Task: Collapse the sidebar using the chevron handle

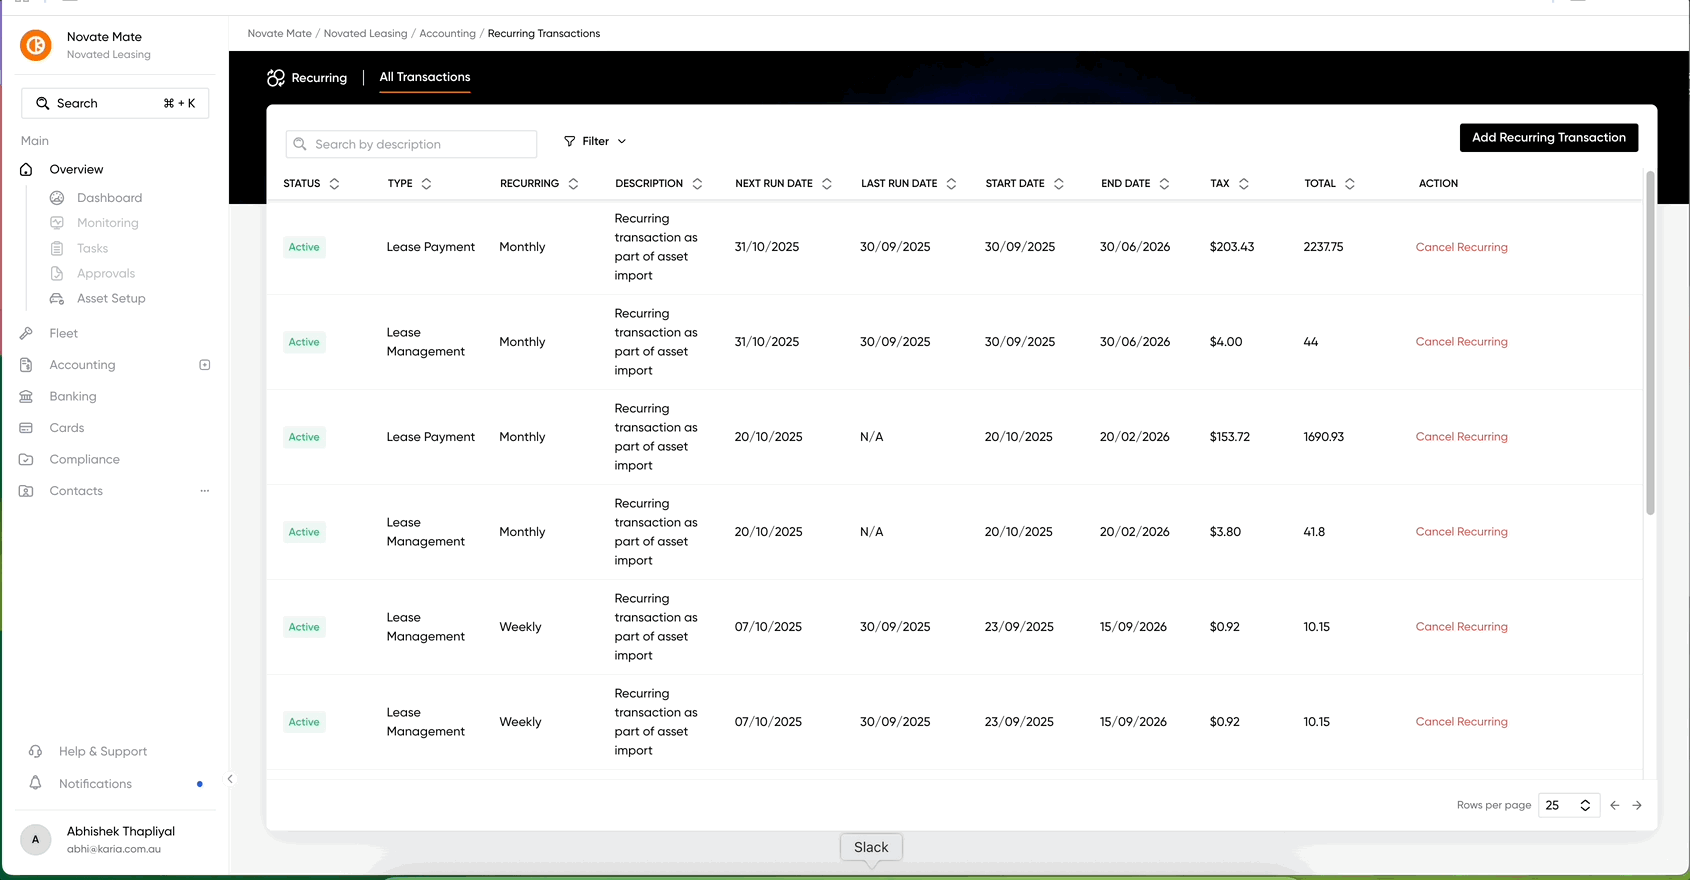Action: pos(230,779)
